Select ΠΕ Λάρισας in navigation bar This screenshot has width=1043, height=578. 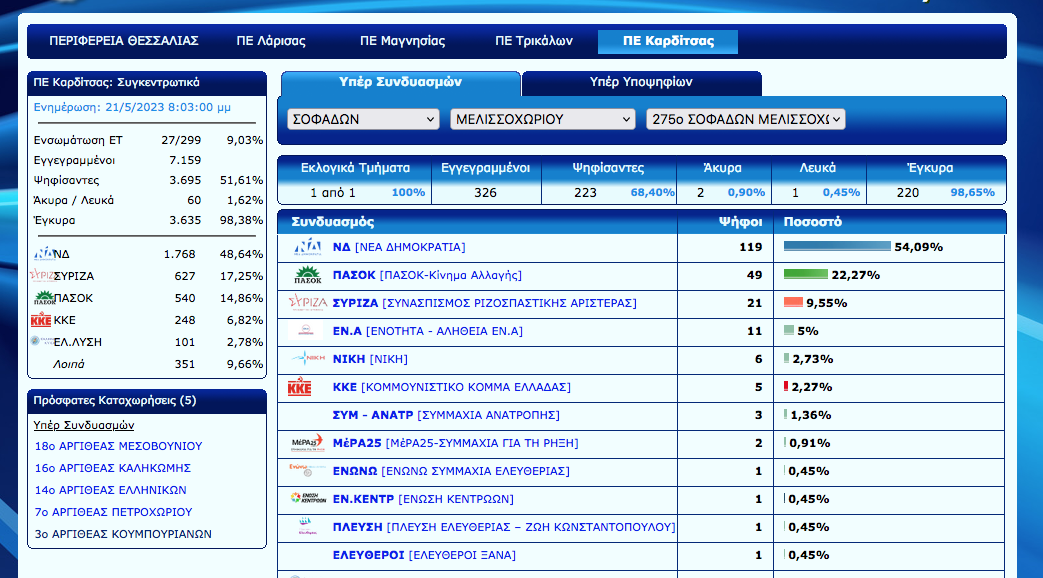[271, 41]
